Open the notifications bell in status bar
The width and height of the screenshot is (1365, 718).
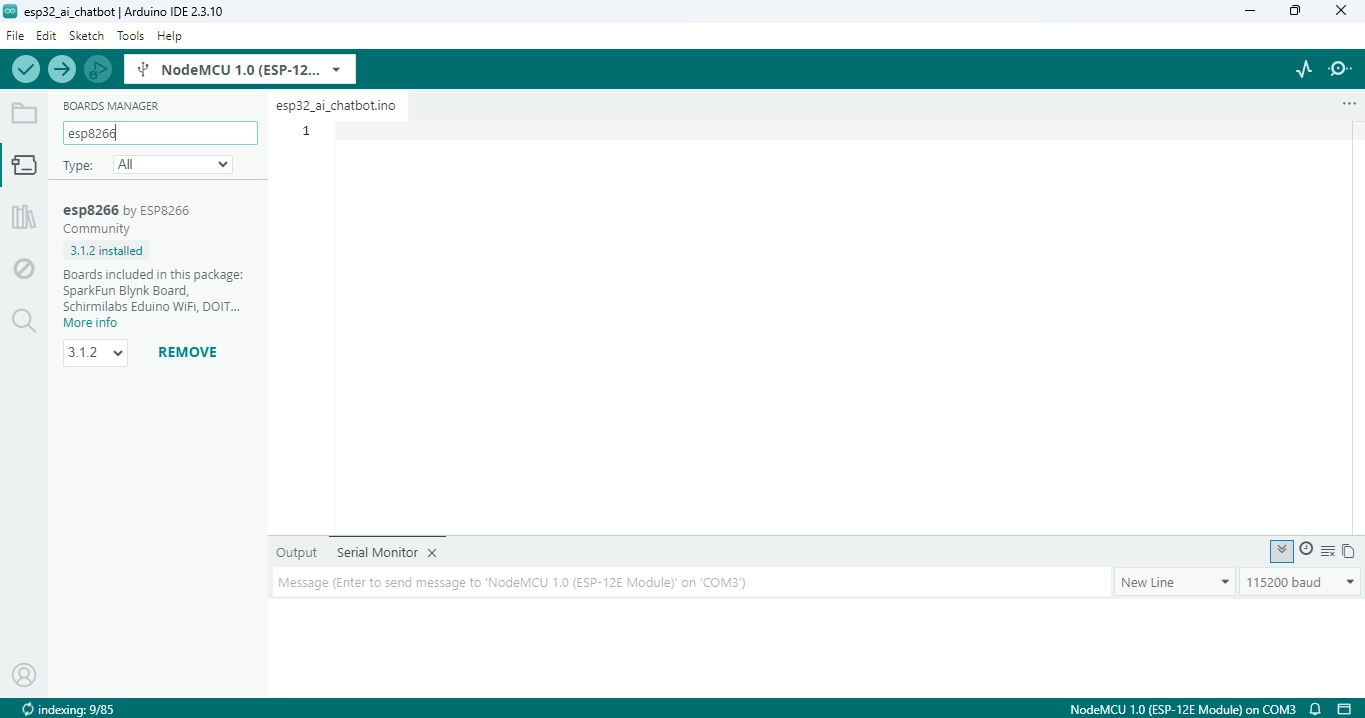tap(1316, 709)
